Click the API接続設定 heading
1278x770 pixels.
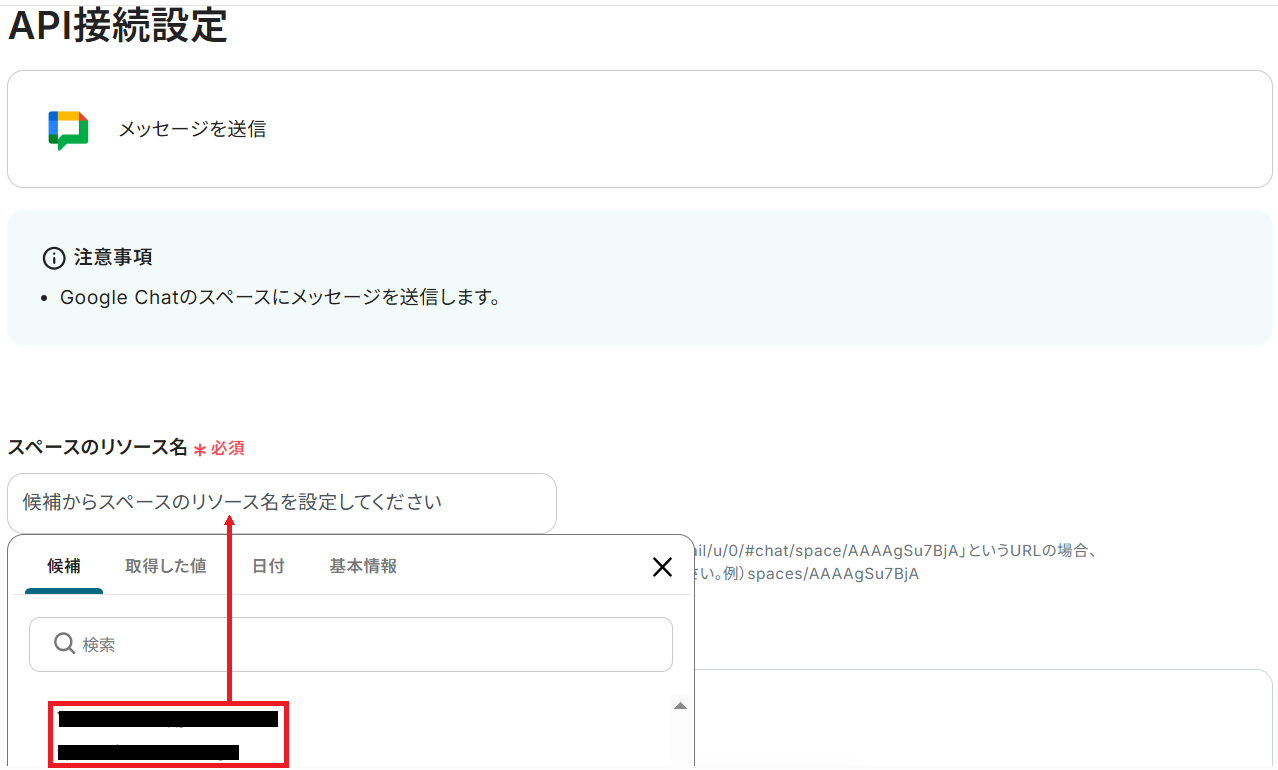(118, 26)
